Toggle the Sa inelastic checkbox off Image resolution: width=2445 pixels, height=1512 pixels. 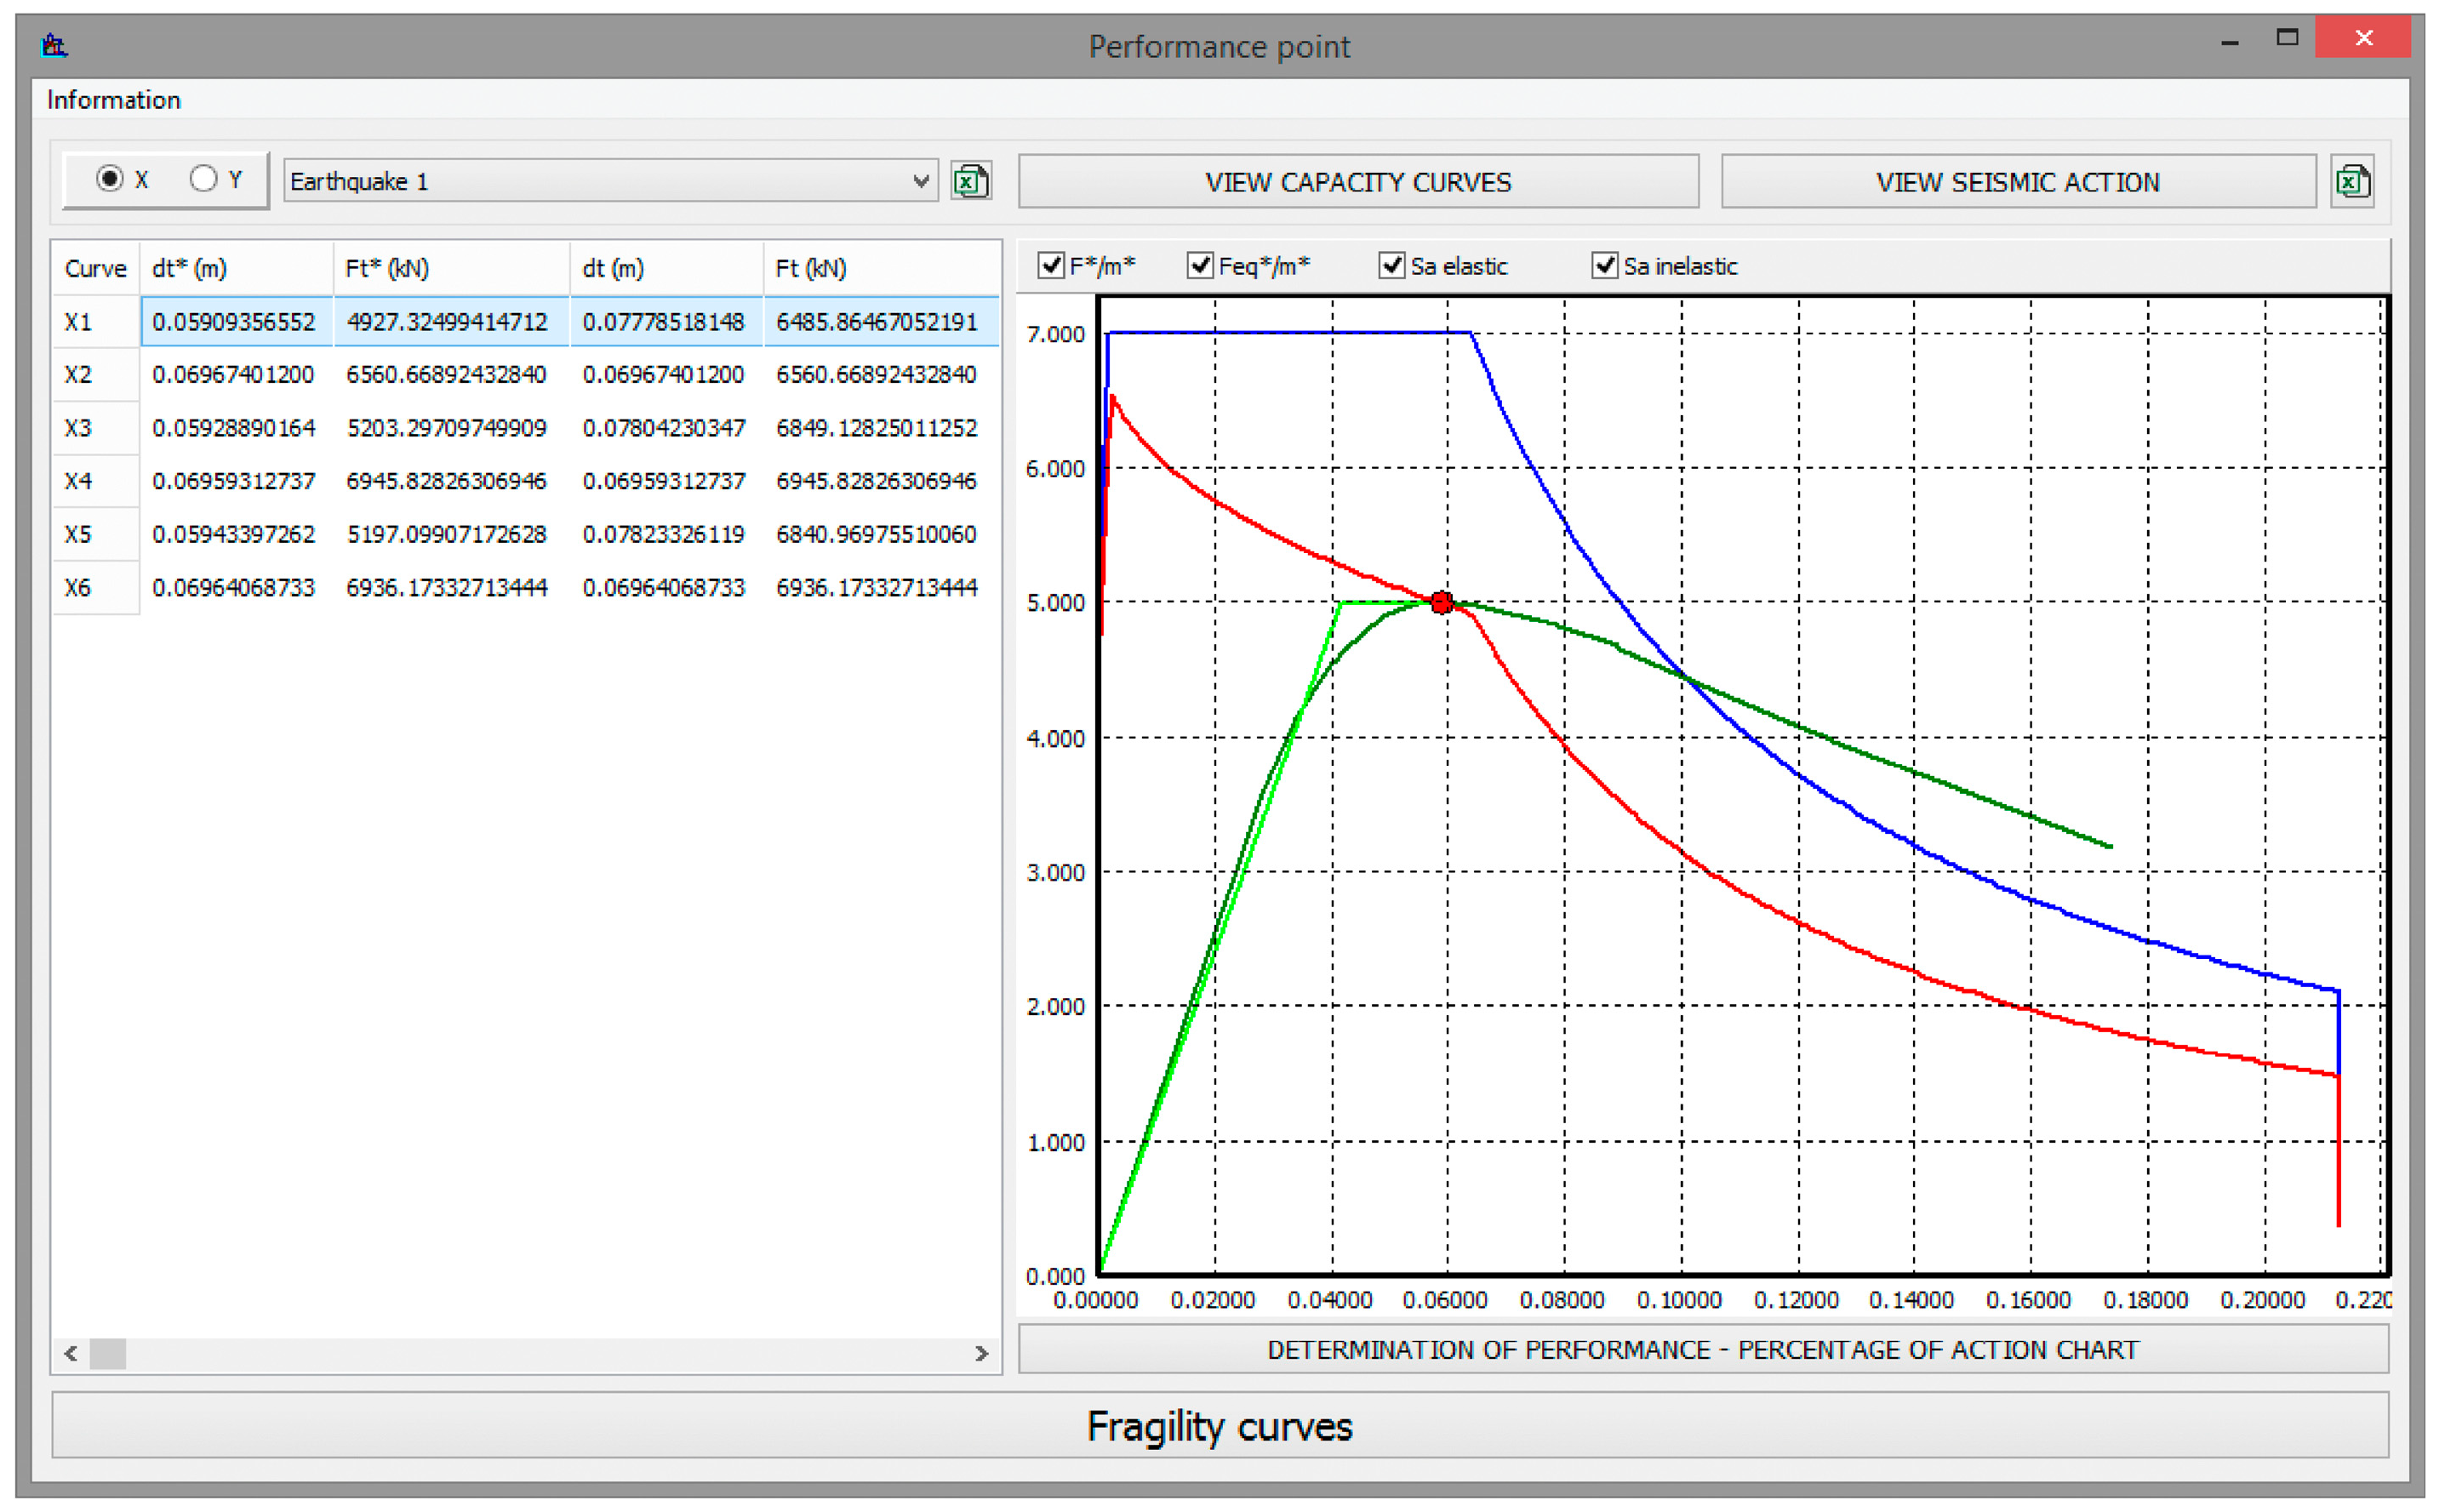(x=1606, y=265)
